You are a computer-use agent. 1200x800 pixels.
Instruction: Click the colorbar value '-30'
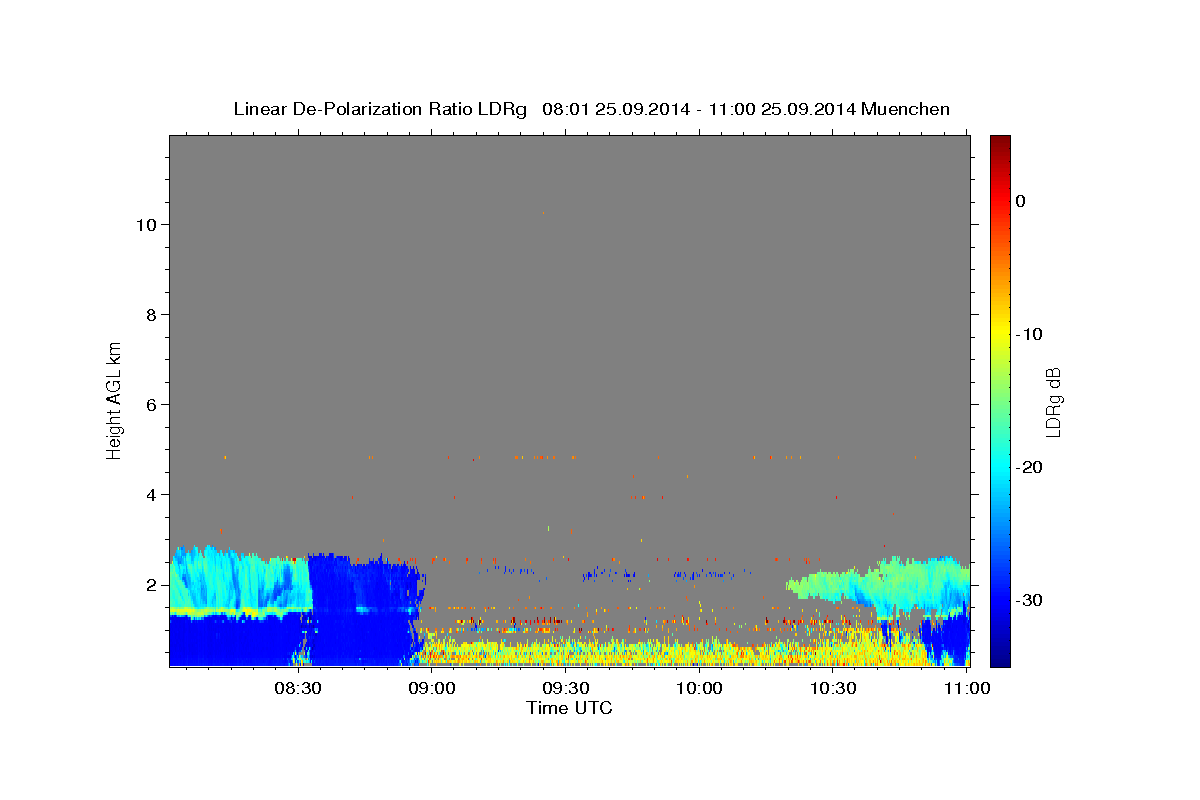(x=1029, y=600)
